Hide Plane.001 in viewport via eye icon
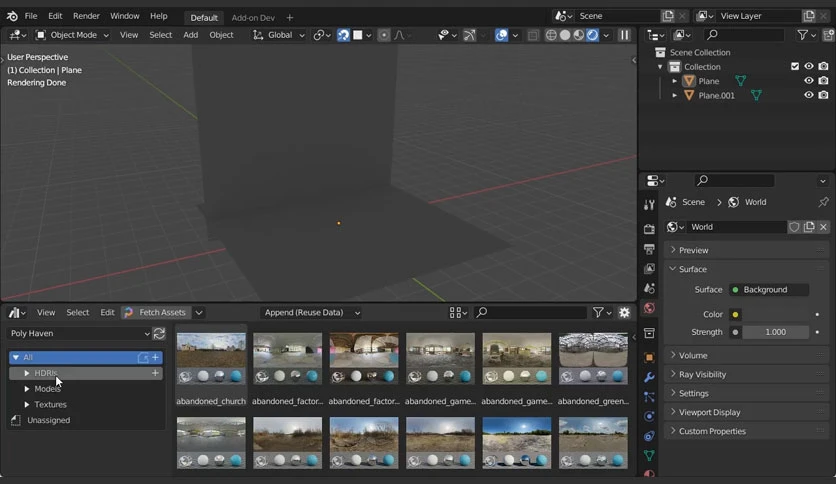Viewport: 836px width, 484px height. (809, 95)
